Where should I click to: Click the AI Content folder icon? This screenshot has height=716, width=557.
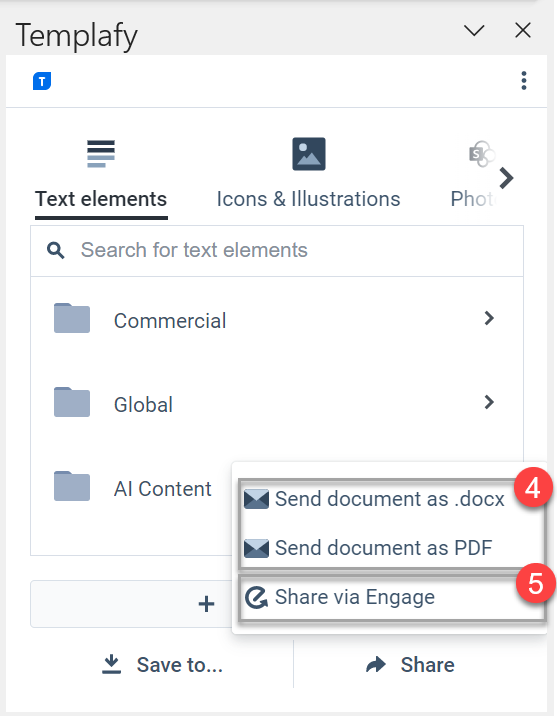(72, 486)
